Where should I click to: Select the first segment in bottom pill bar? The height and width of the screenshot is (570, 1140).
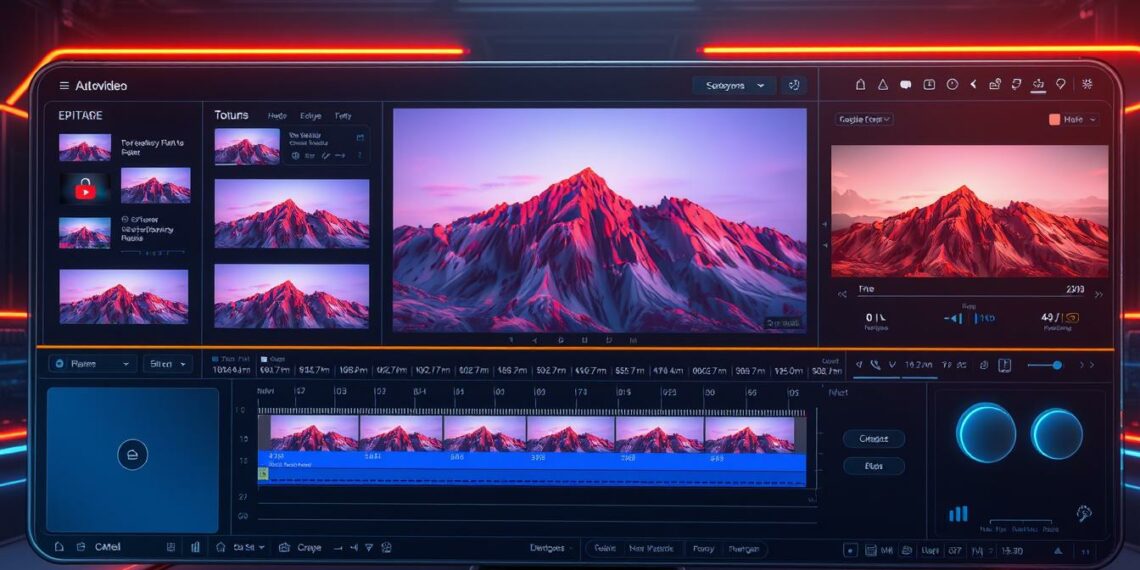coord(605,549)
